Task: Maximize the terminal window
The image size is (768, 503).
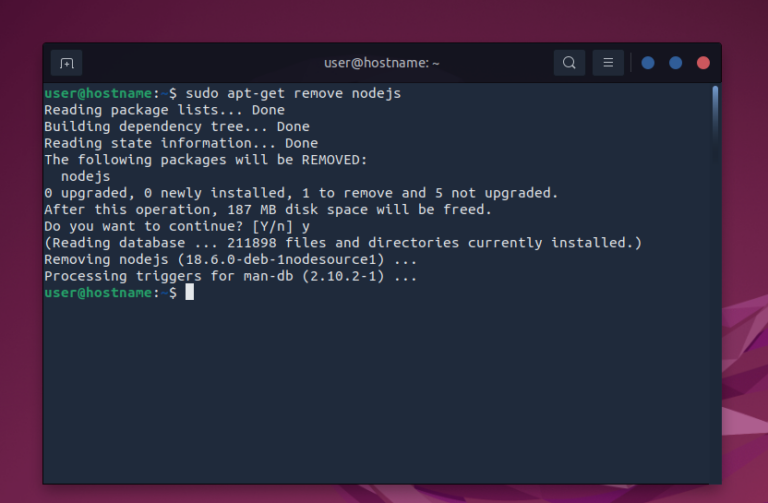Action: [676, 63]
